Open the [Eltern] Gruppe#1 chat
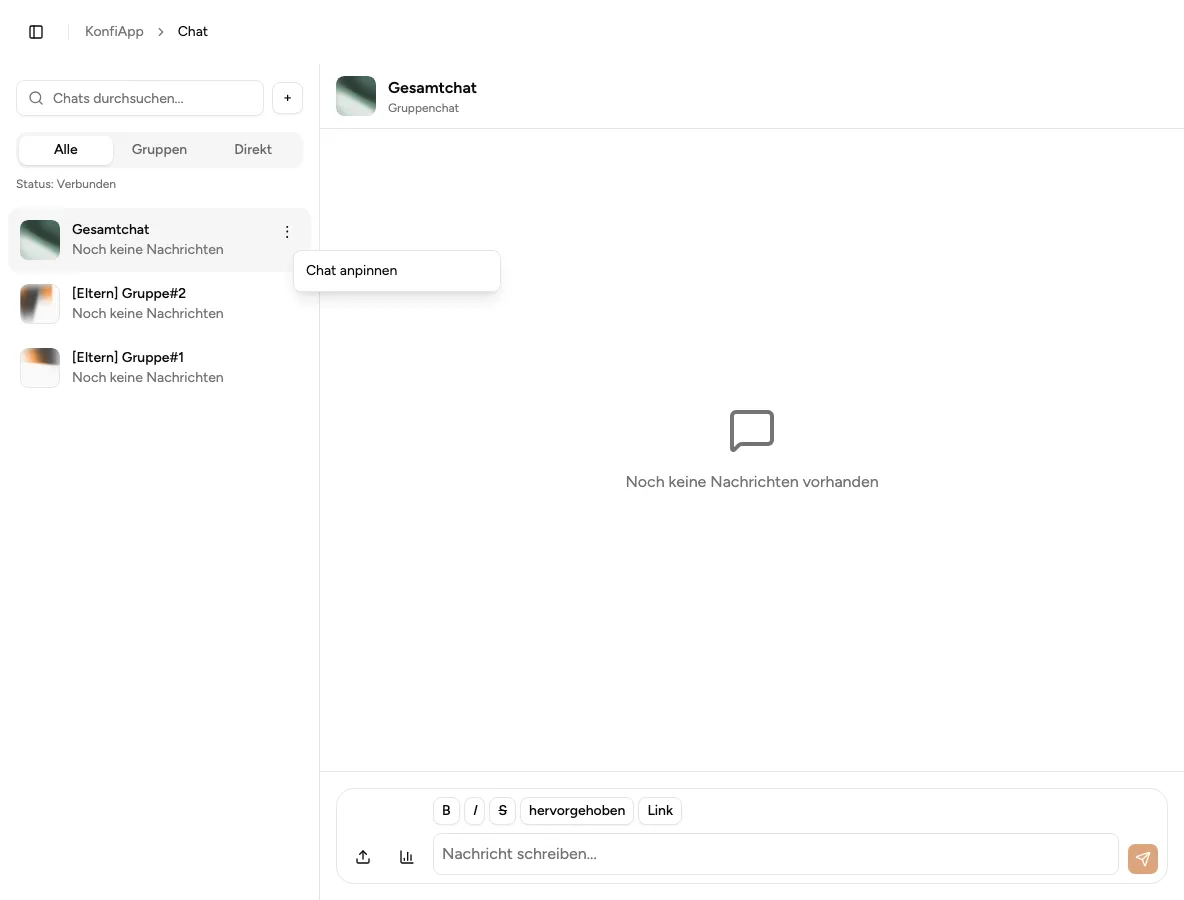Image resolution: width=1184 pixels, height=900 pixels. [x=159, y=368]
